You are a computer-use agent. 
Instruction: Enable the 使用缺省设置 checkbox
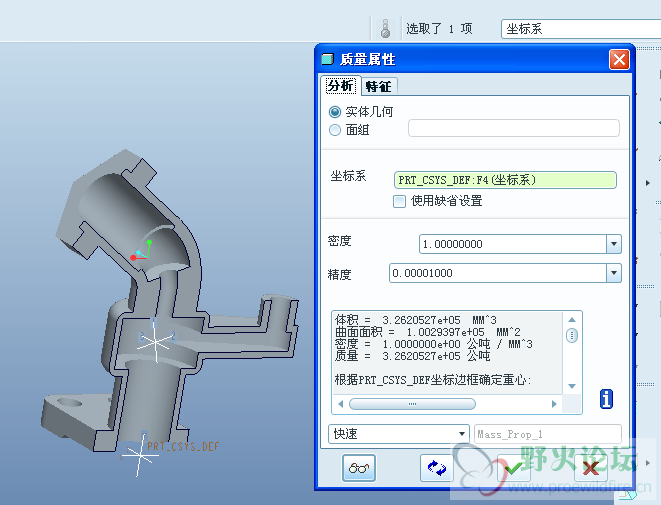[399, 201]
